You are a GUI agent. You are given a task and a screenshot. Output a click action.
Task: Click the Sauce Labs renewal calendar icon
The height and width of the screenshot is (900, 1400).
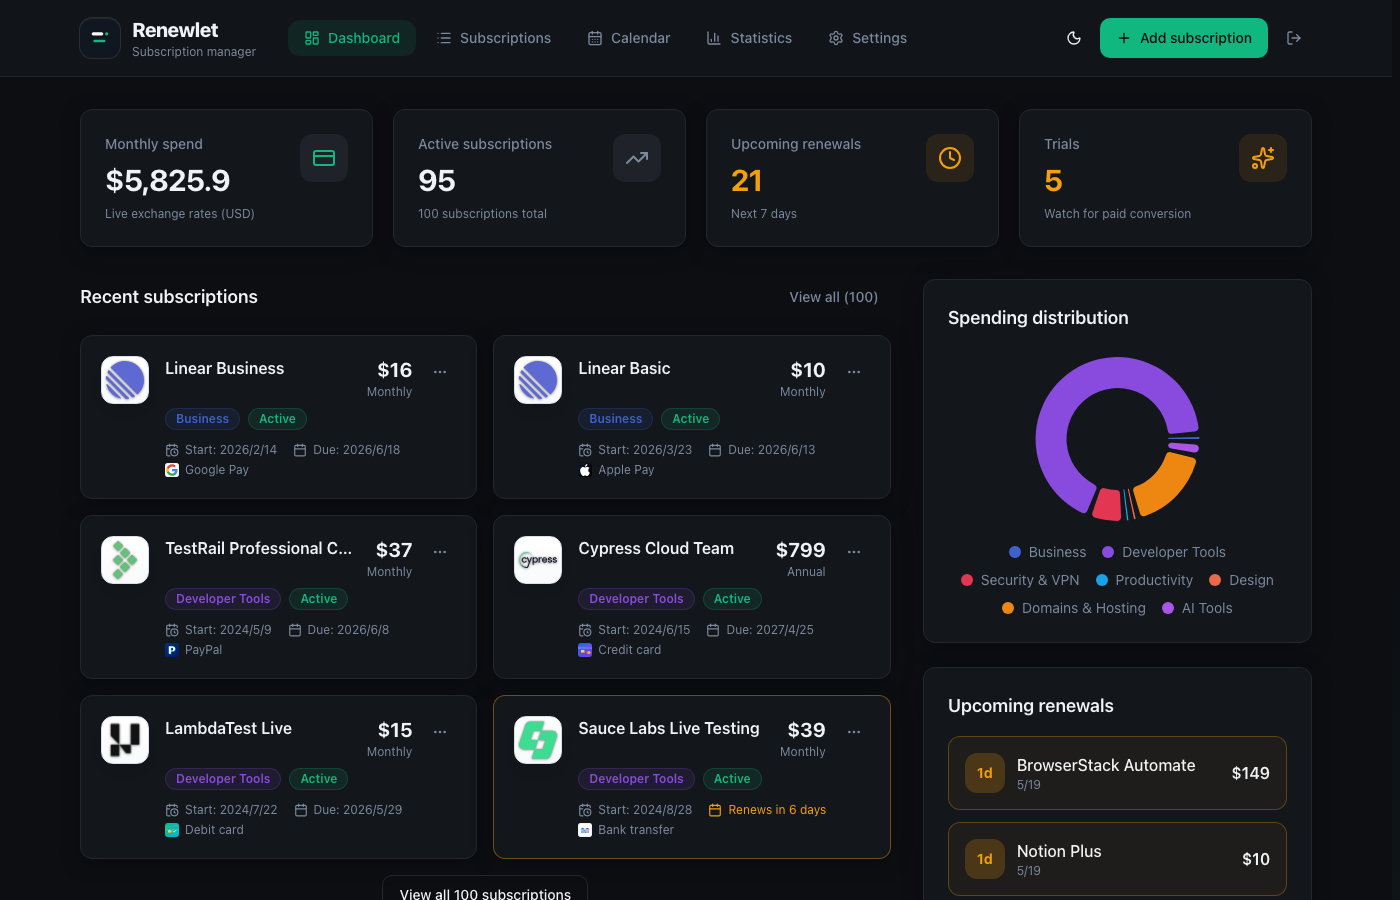(x=715, y=810)
